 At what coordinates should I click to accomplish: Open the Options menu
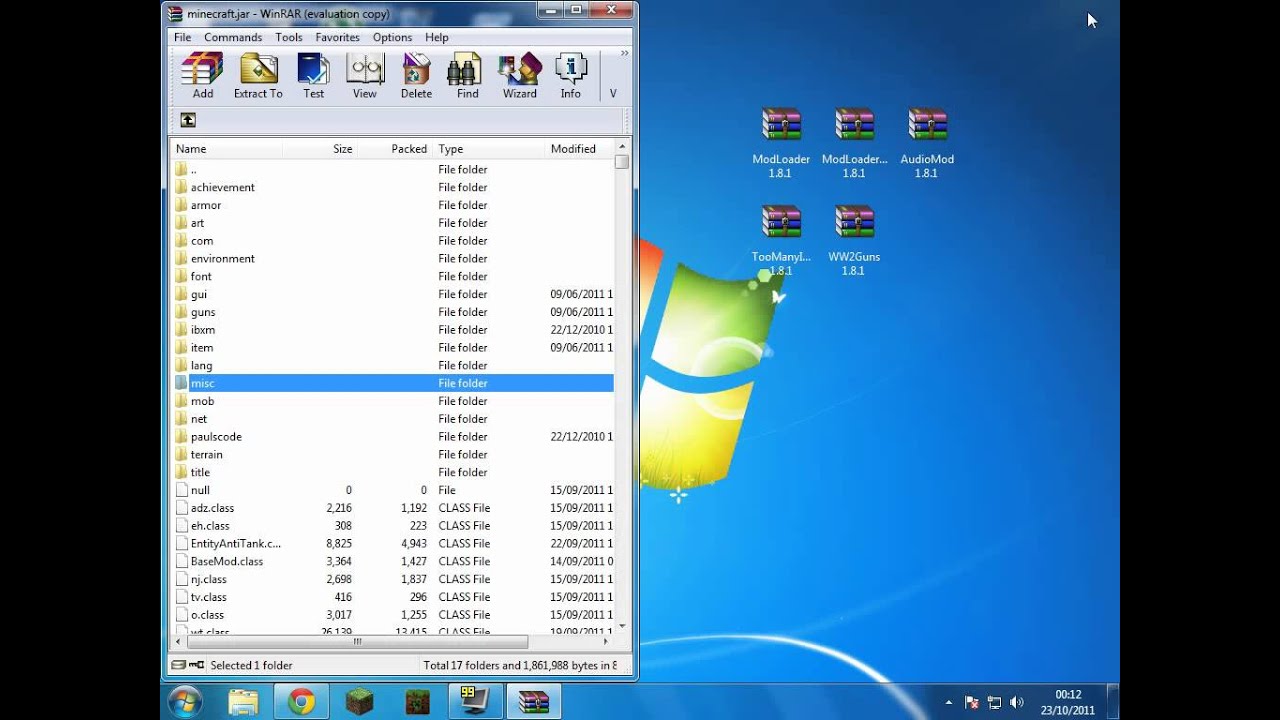click(393, 37)
